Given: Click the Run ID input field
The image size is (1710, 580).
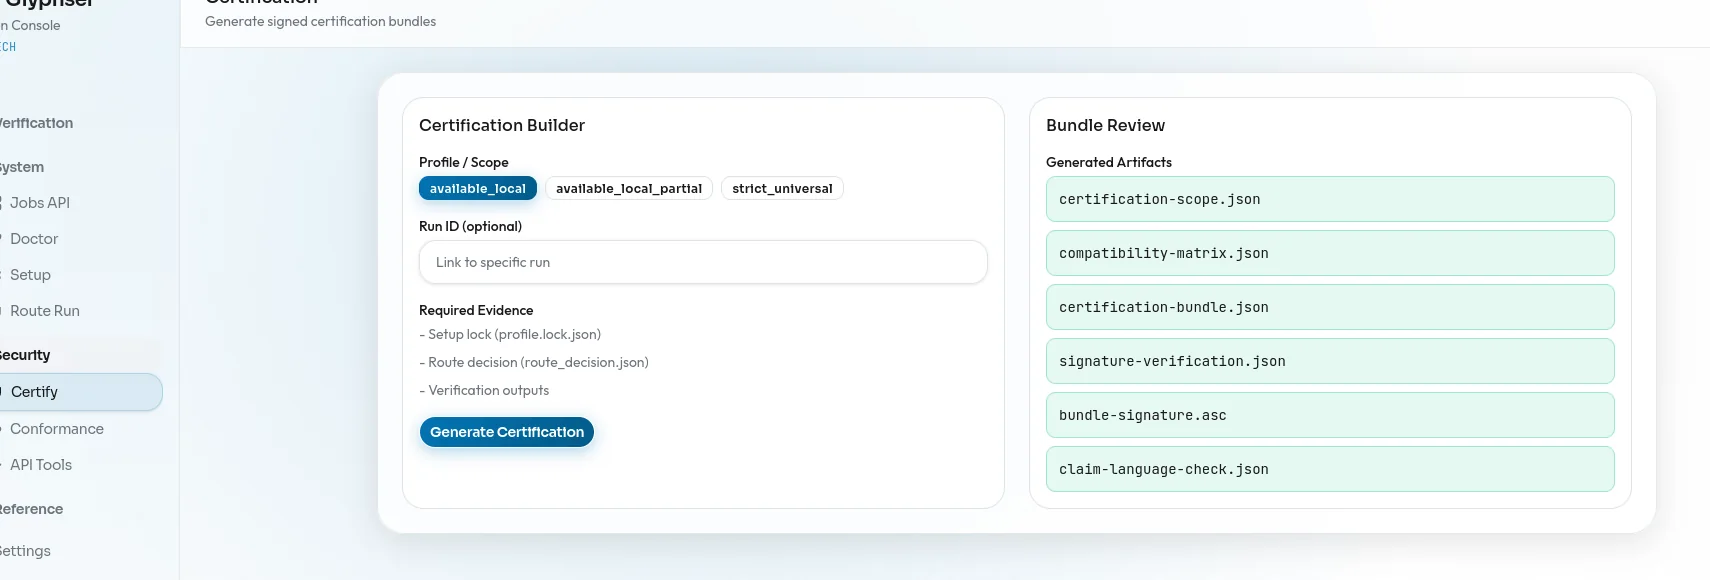Looking at the screenshot, I should pyautogui.click(x=703, y=262).
